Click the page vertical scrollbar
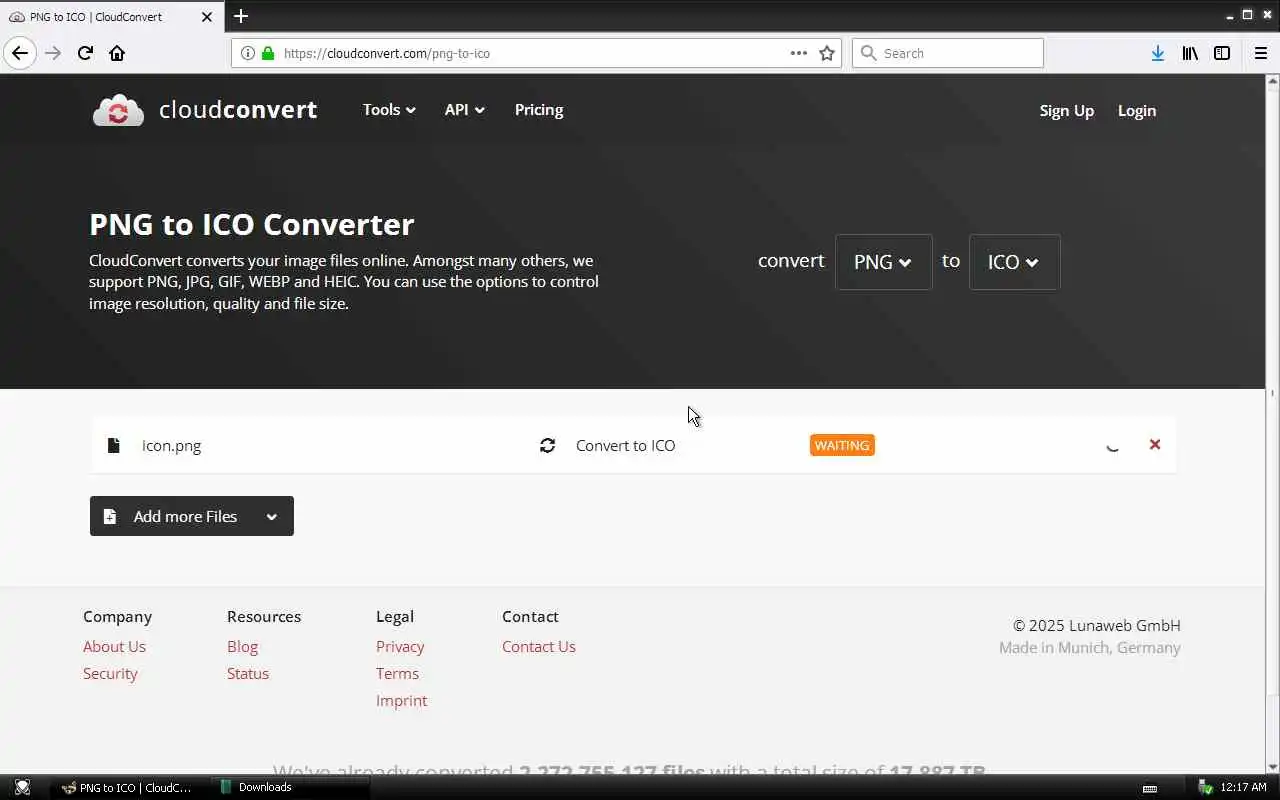The image size is (1280, 800). pos(1273,424)
